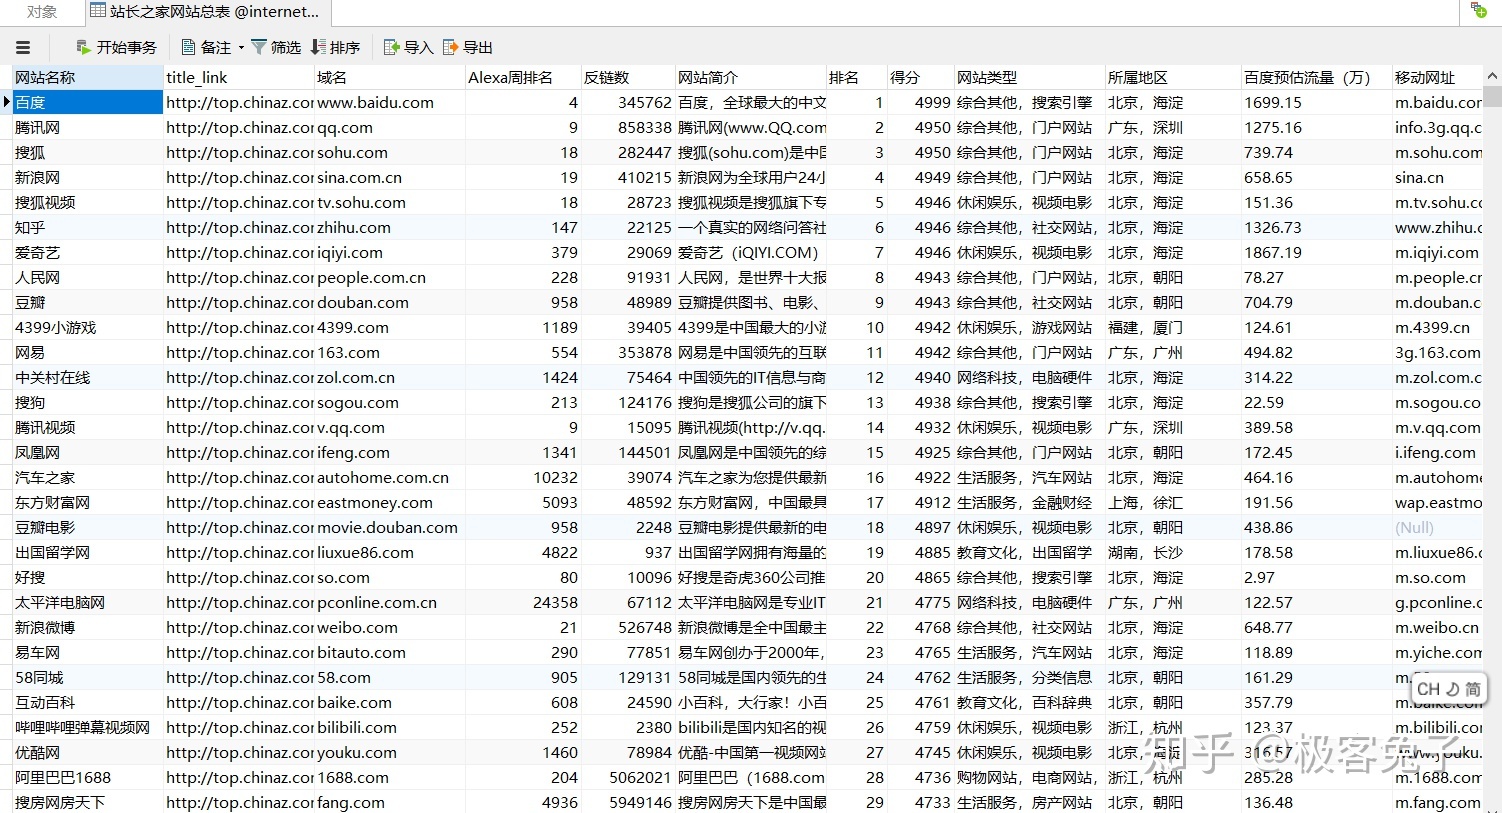The height and width of the screenshot is (813, 1502).
Task: Click the 排名 column header
Action: pyautogui.click(x=857, y=77)
